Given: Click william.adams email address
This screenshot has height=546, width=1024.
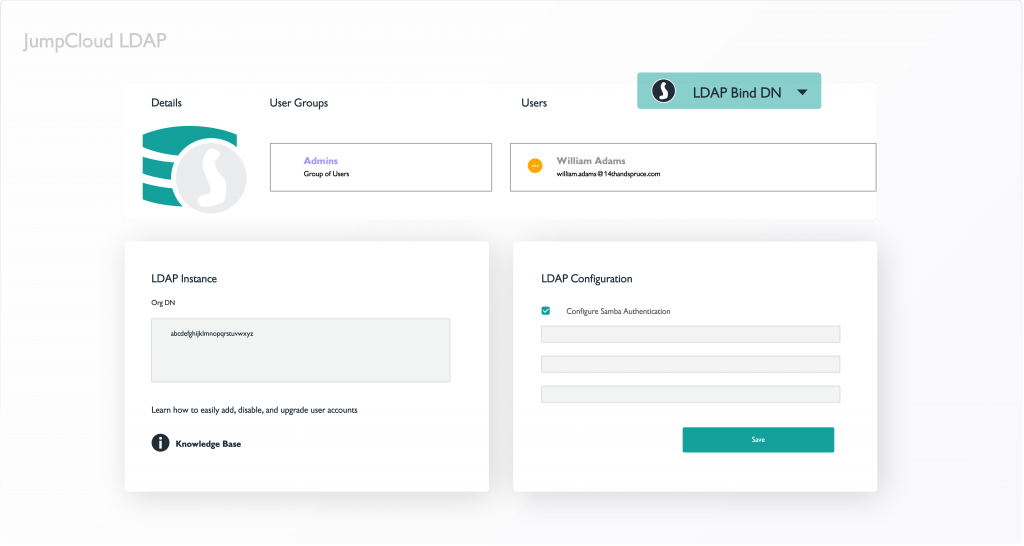Looking at the screenshot, I should [608, 174].
